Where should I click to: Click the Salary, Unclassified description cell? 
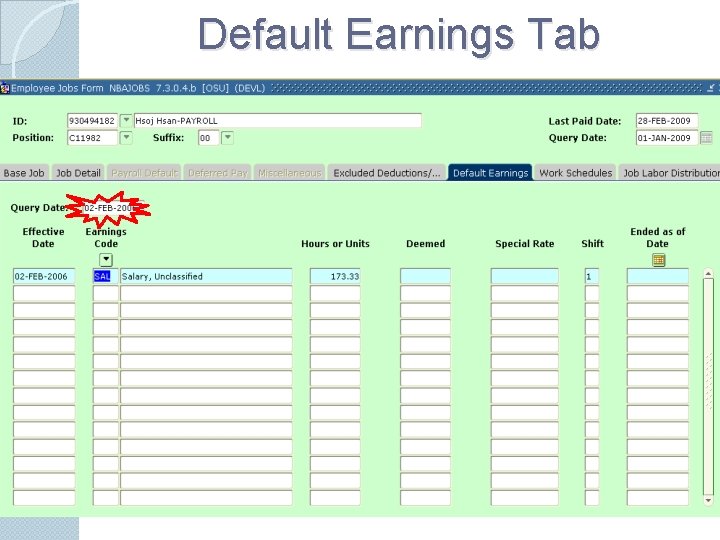pyautogui.click(x=206, y=276)
